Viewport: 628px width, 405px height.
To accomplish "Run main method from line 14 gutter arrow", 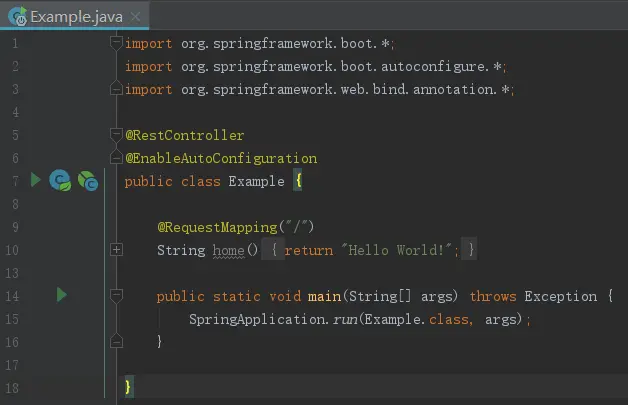I will point(61,295).
